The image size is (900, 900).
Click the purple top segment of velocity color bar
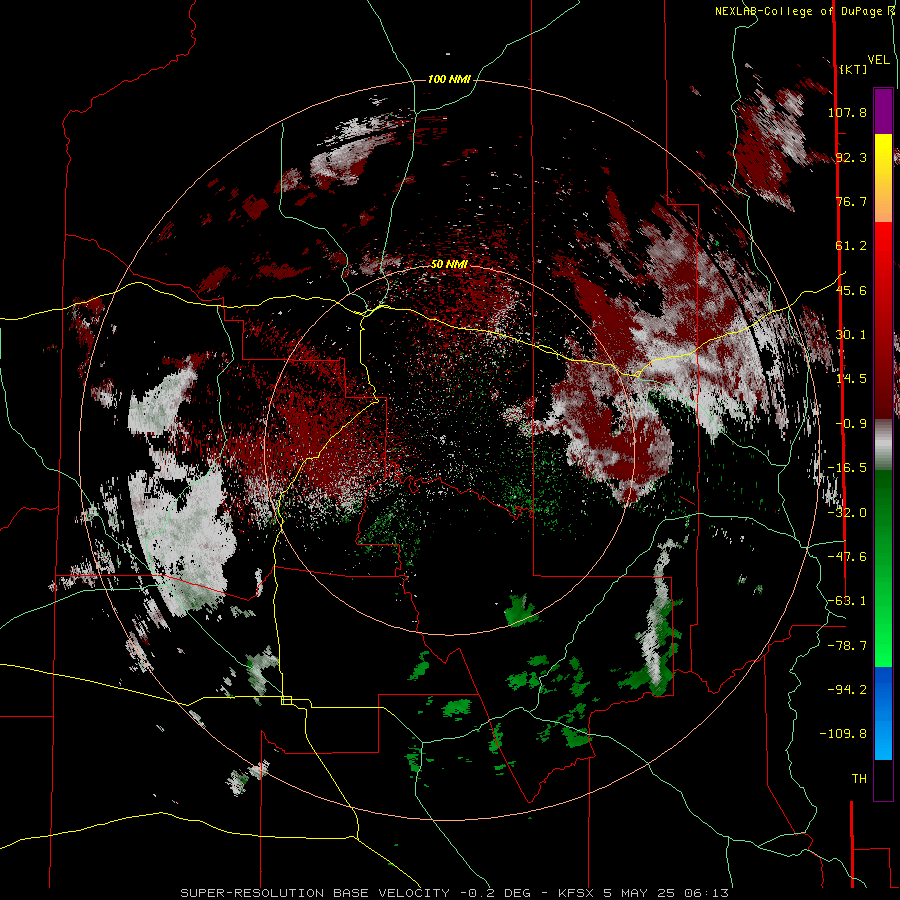883,111
